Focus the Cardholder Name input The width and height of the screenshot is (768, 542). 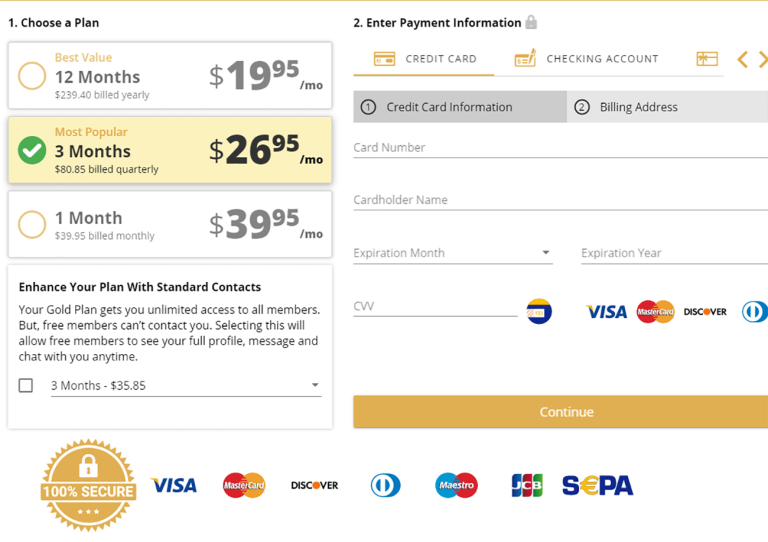560,200
